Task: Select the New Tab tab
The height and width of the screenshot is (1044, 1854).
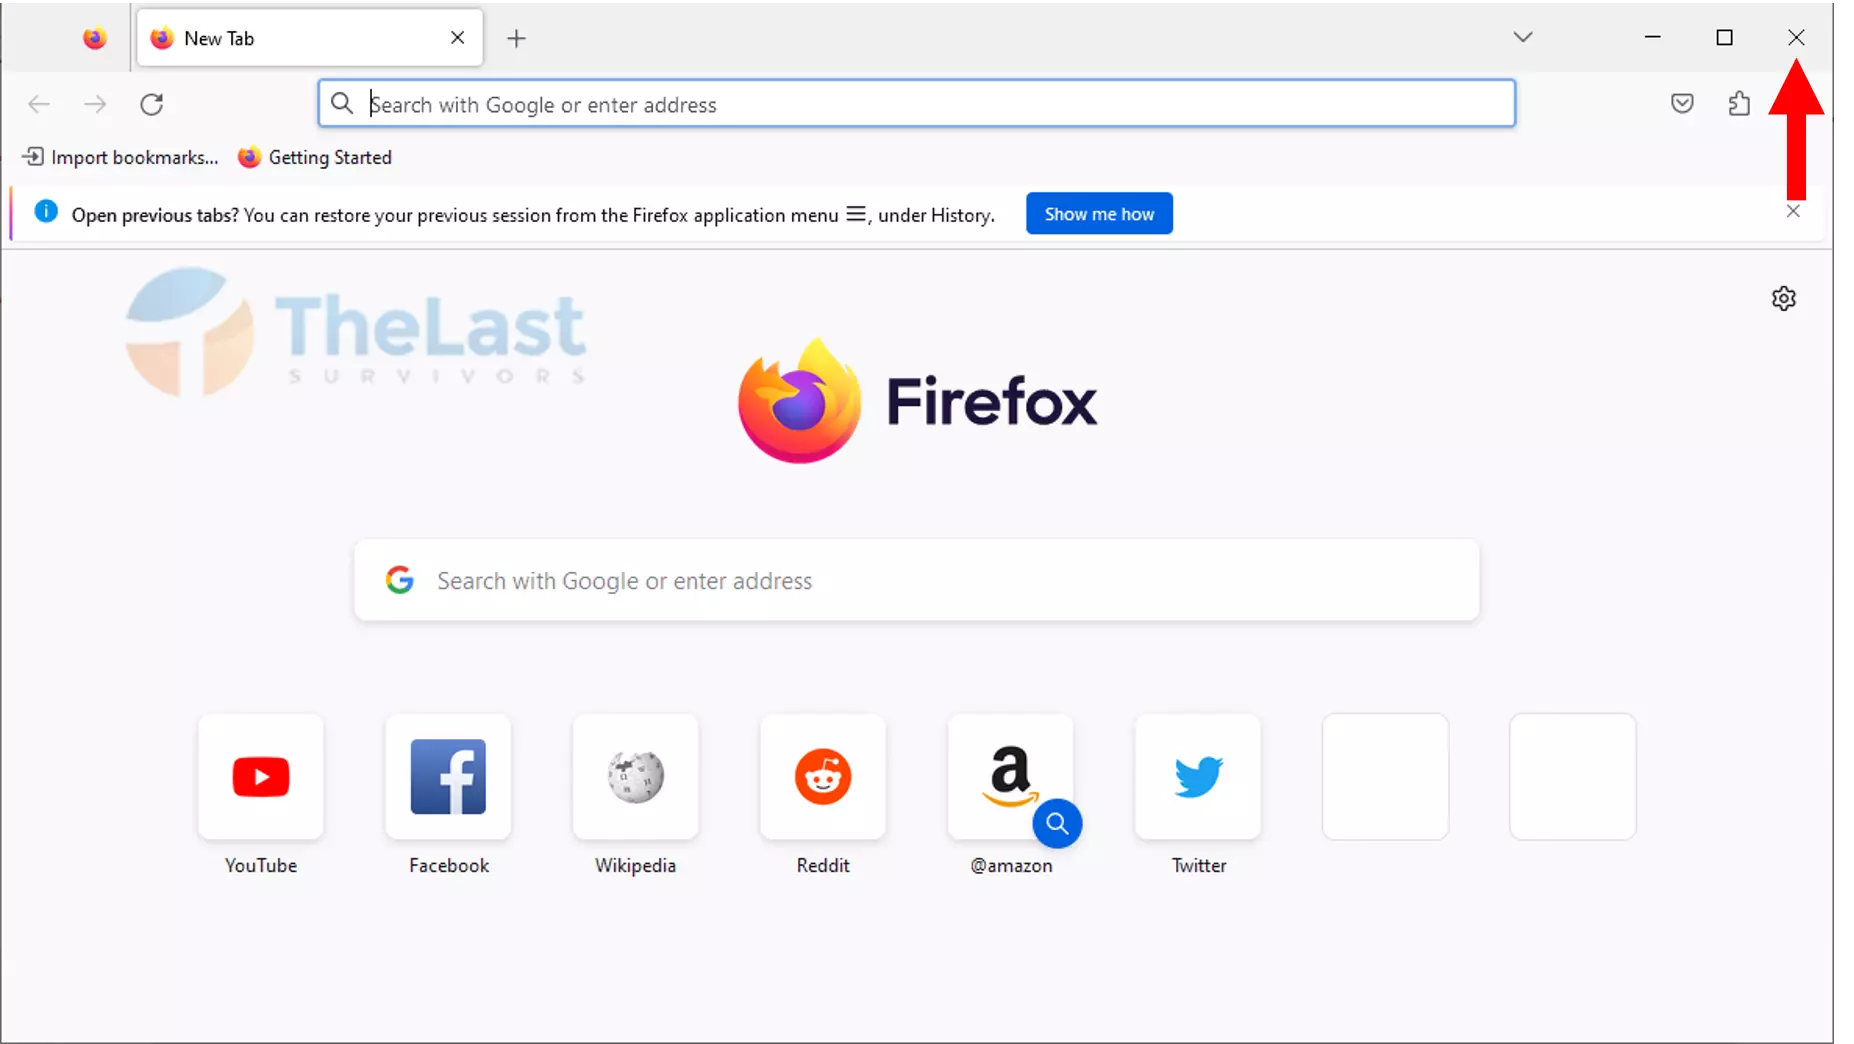Action: tap(310, 38)
